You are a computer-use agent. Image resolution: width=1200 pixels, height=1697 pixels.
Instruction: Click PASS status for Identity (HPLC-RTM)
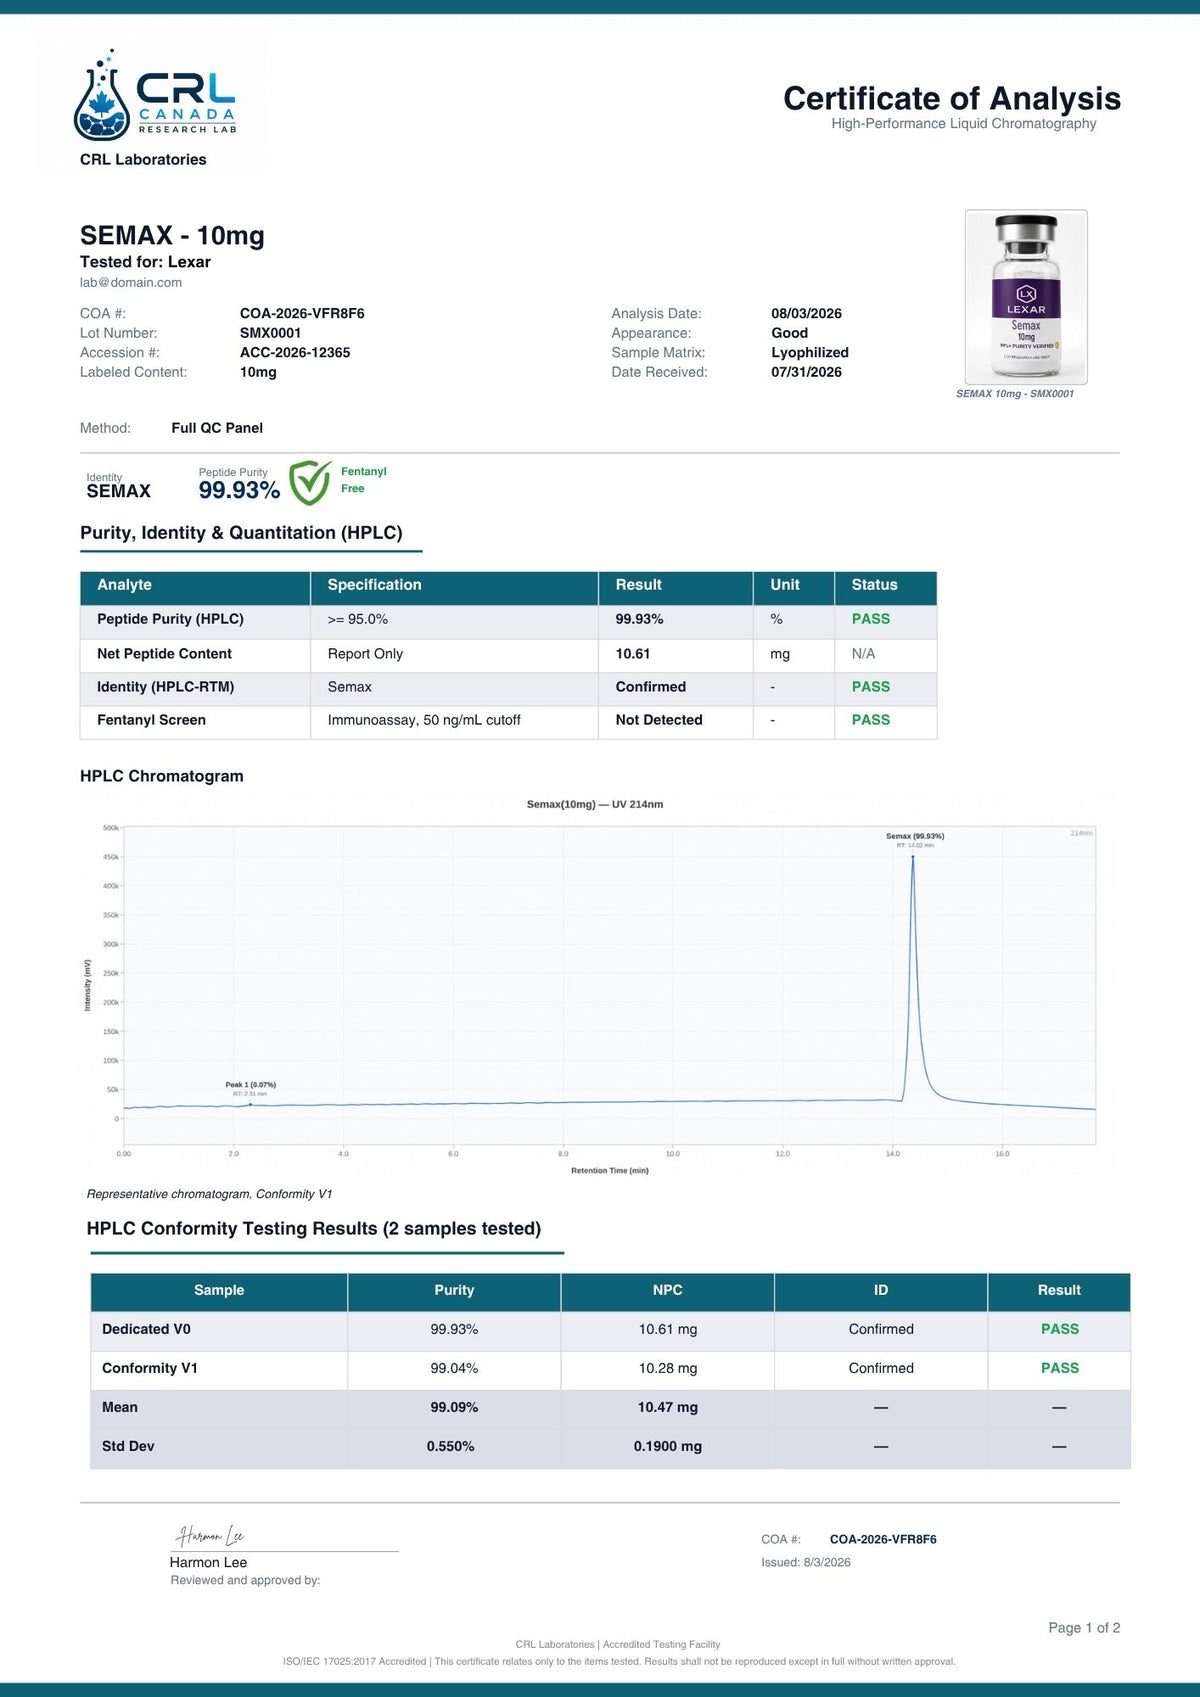[x=870, y=687]
